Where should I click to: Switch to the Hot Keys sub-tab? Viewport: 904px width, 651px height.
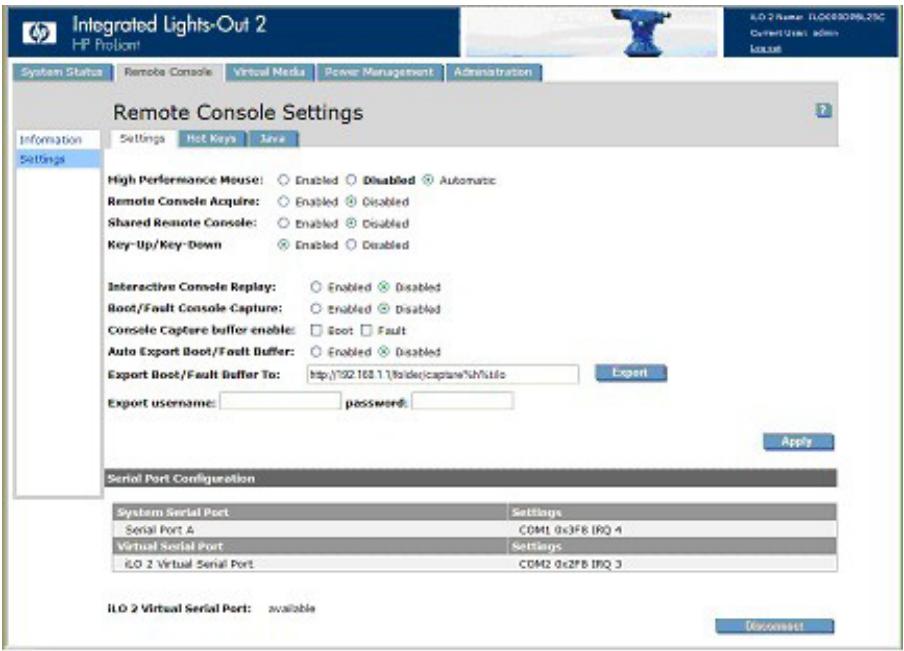[x=212, y=138]
